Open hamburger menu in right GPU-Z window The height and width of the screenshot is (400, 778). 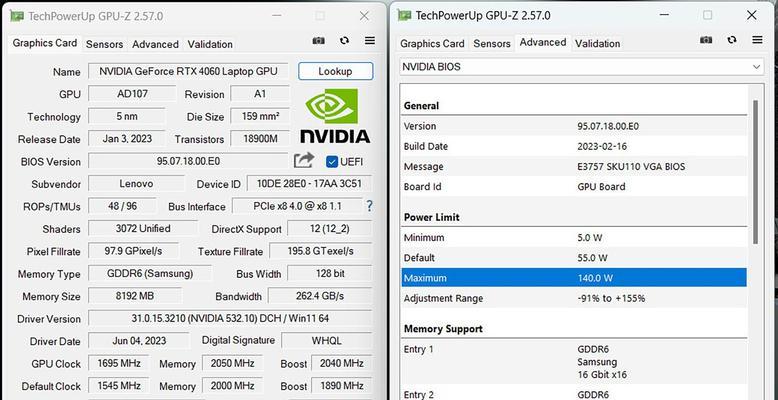click(757, 40)
